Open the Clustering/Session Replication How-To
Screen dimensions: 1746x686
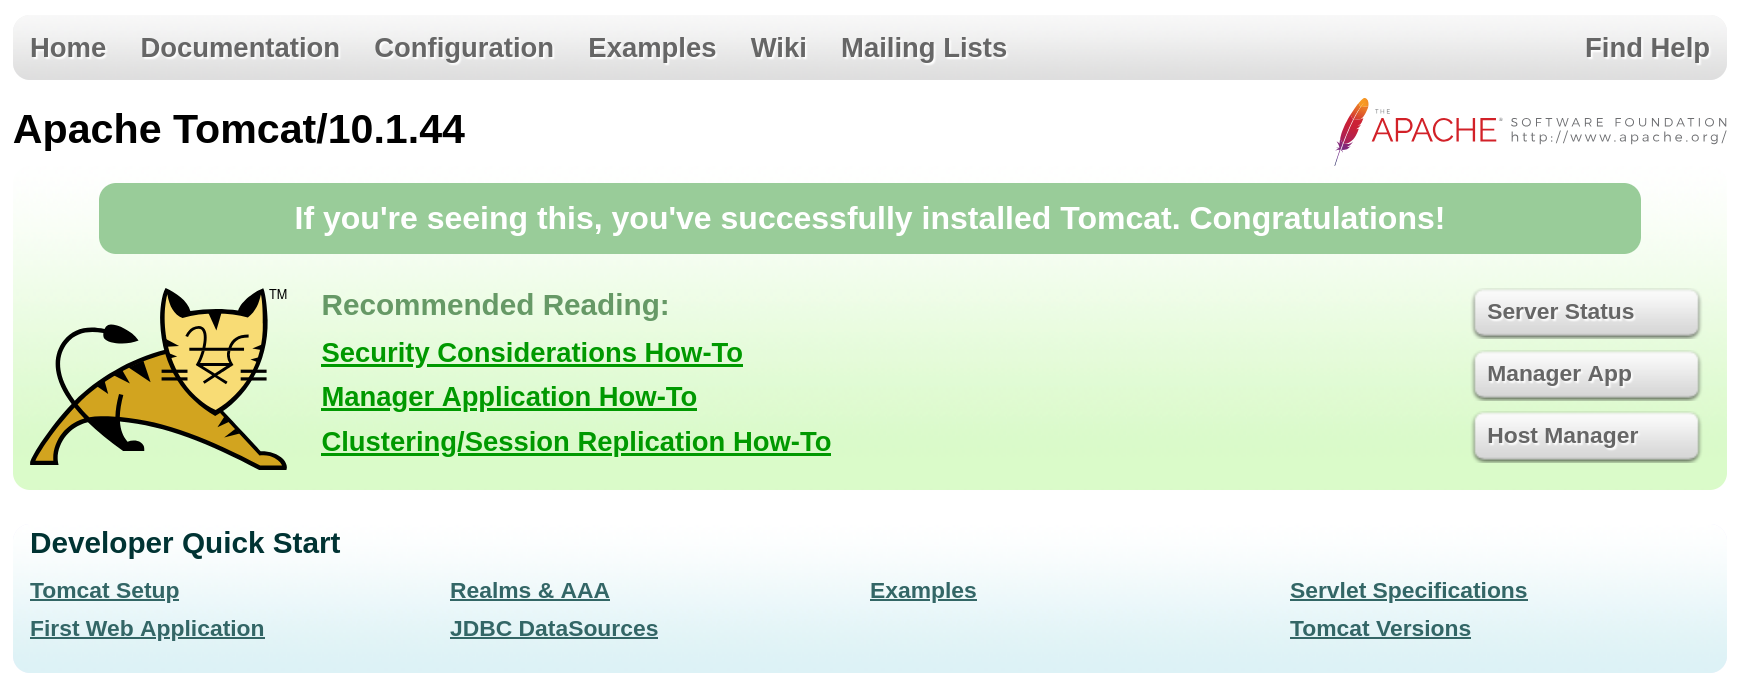click(x=576, y=441)
